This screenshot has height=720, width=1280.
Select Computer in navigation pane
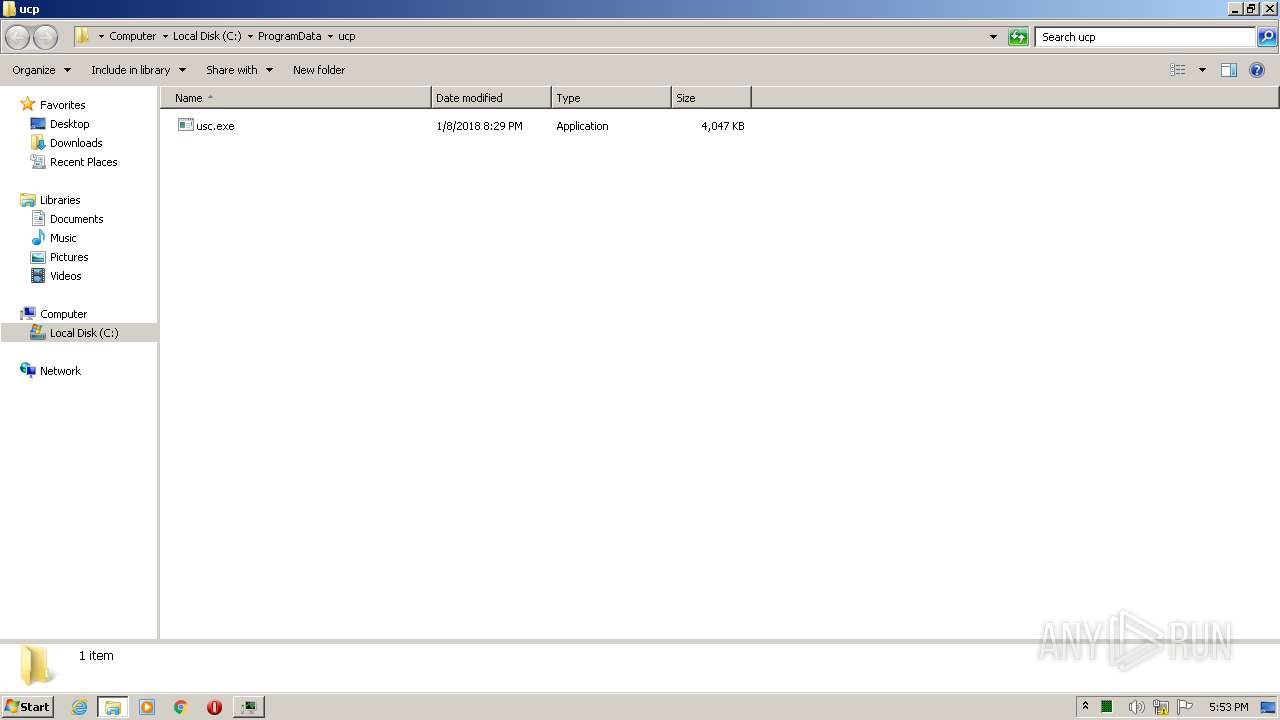coord(63,314)
